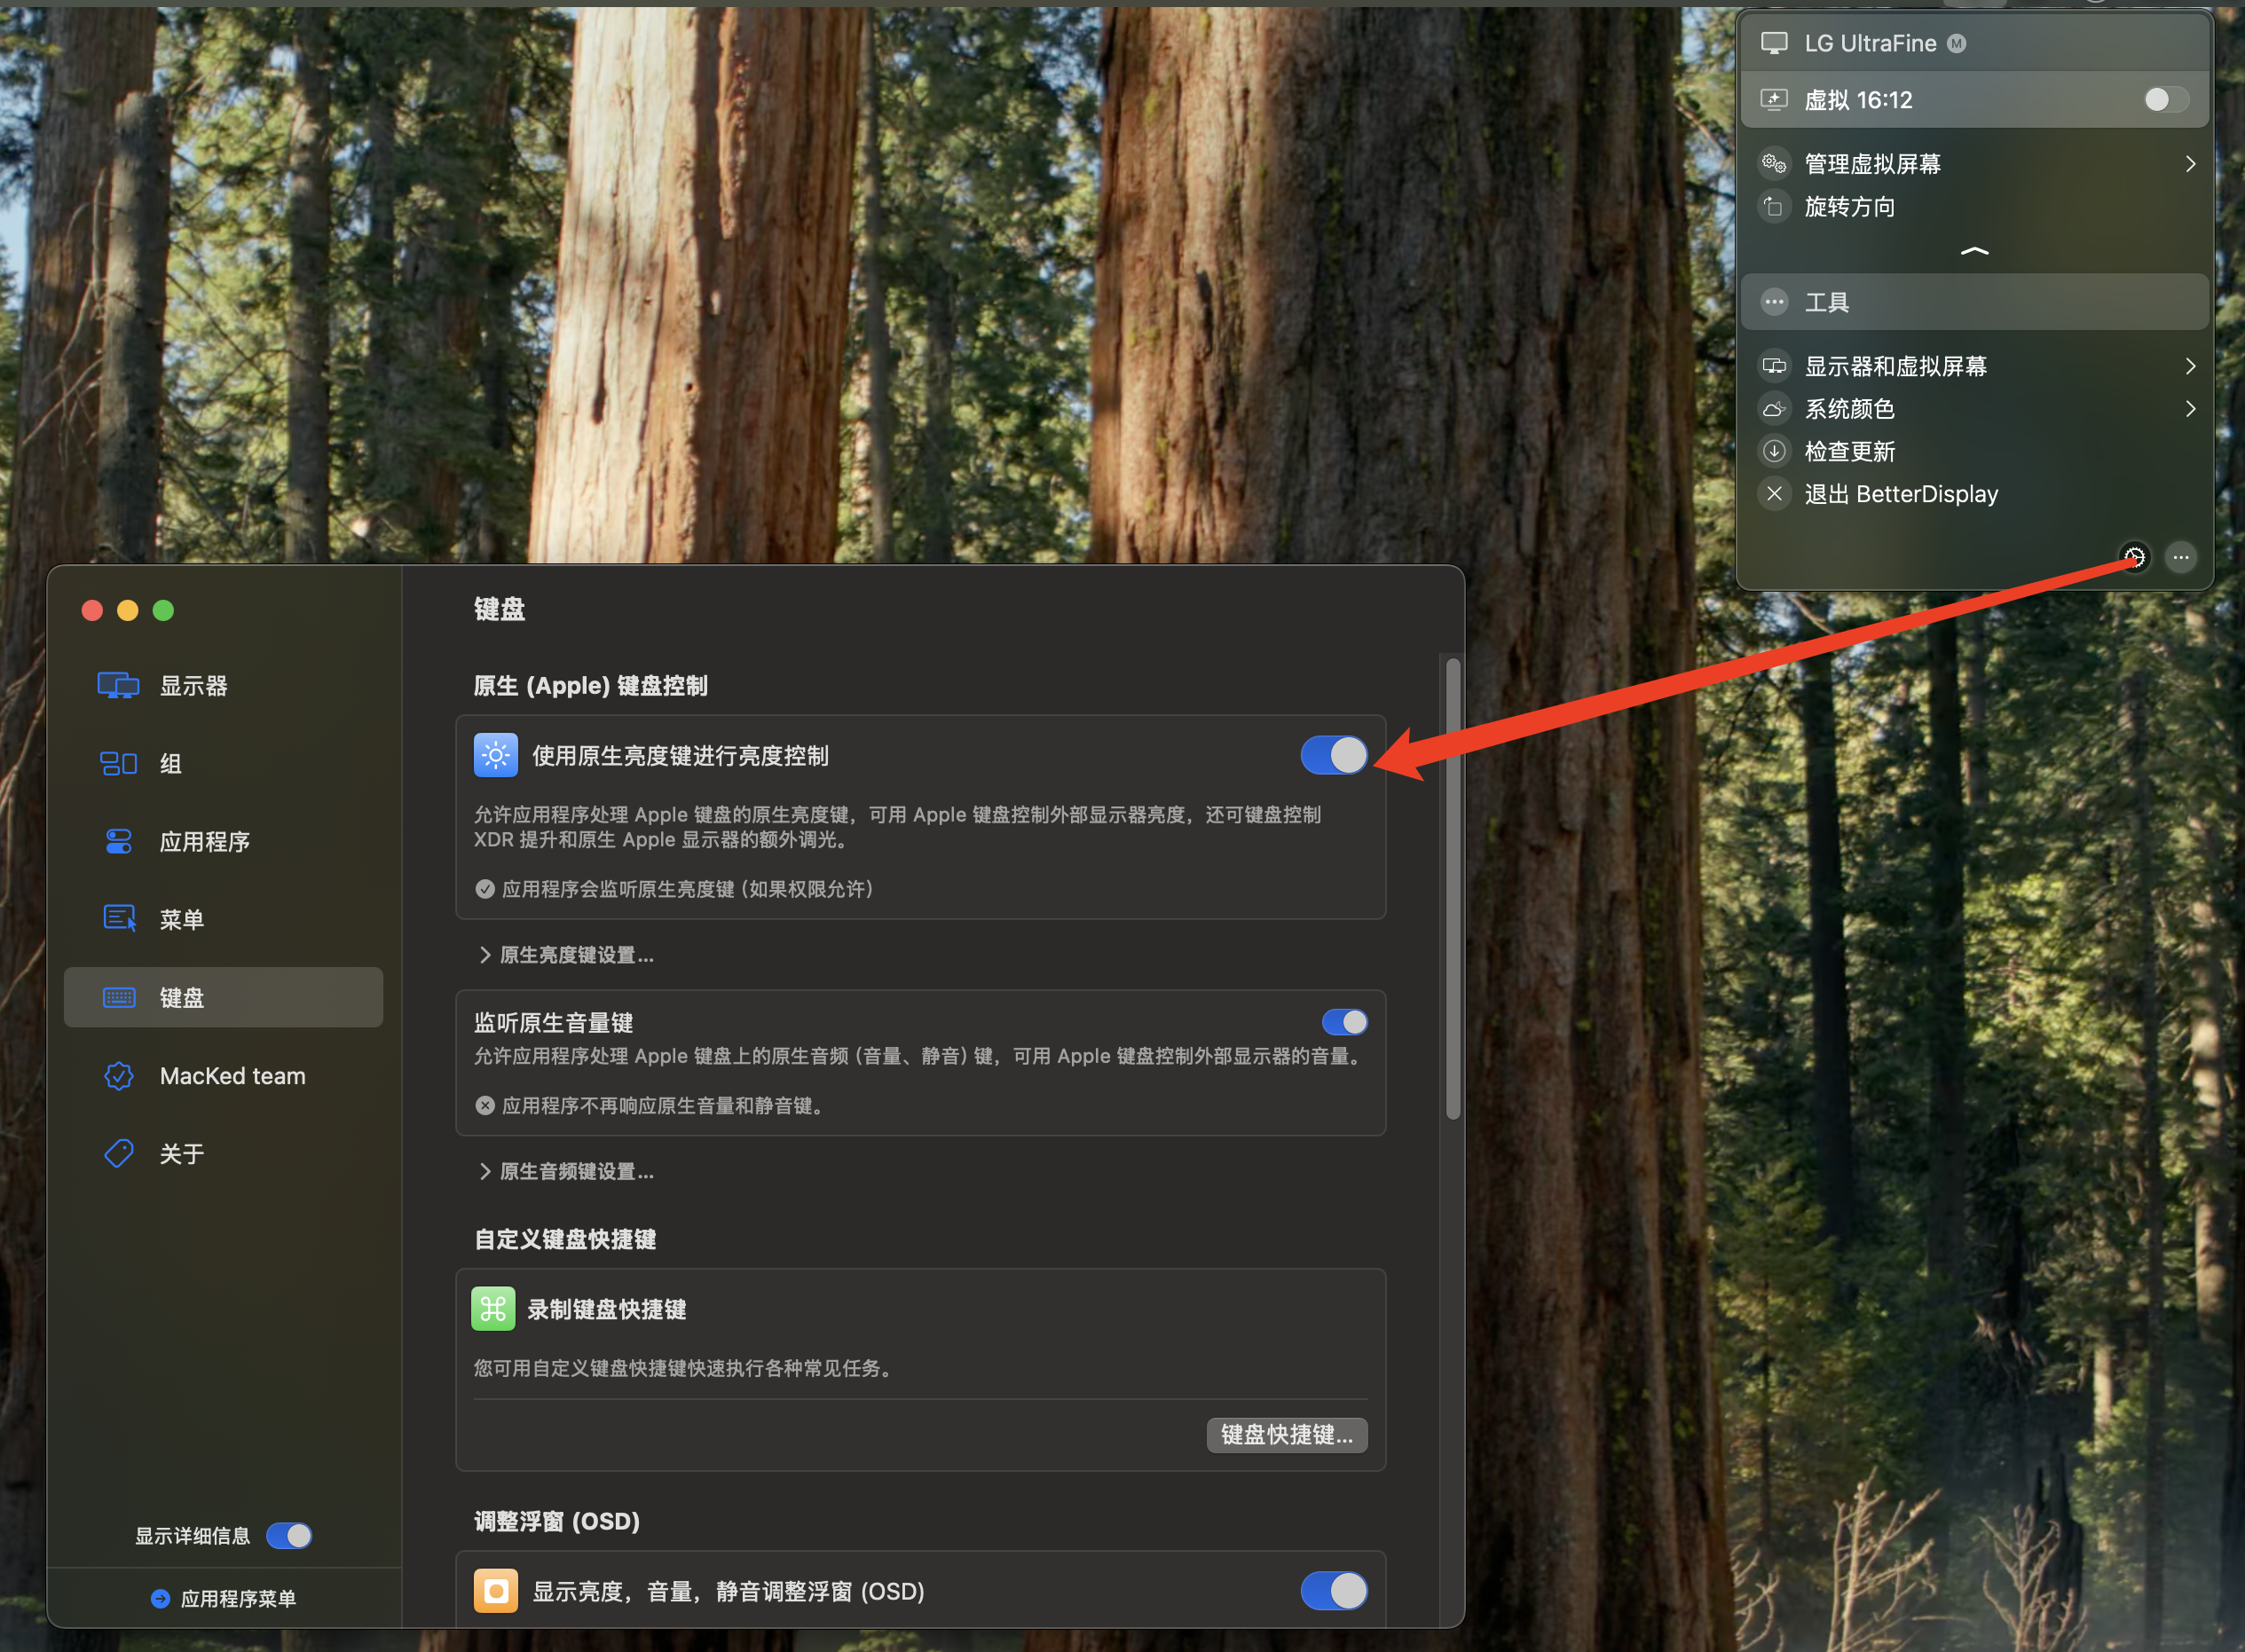Click the gear settings icon in BetterDisplay menu

point(2134,557)
